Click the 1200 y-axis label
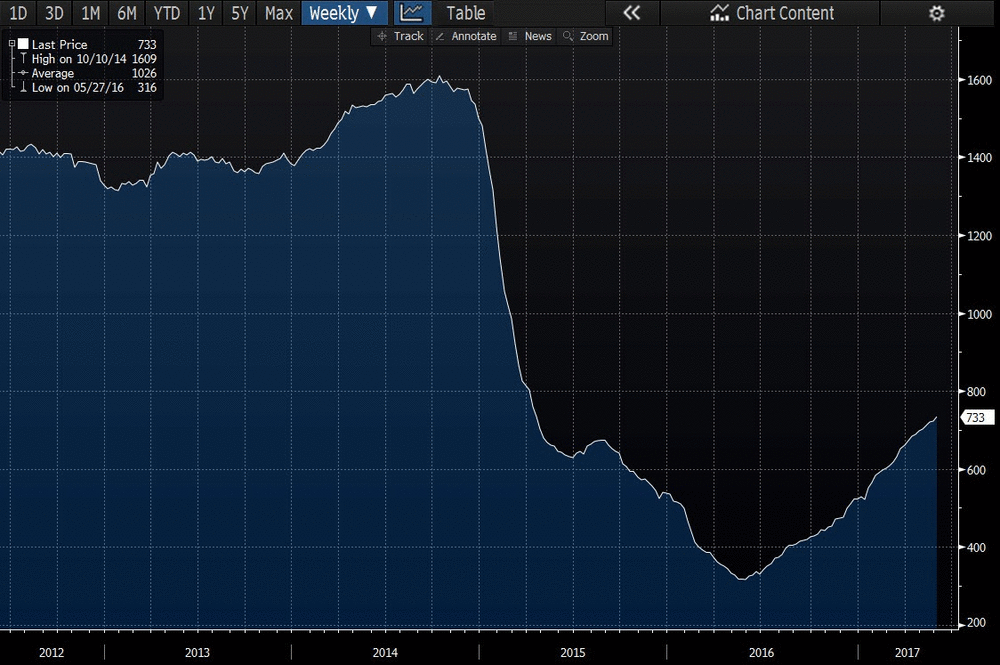1000x665 pixels. (980, 236)
